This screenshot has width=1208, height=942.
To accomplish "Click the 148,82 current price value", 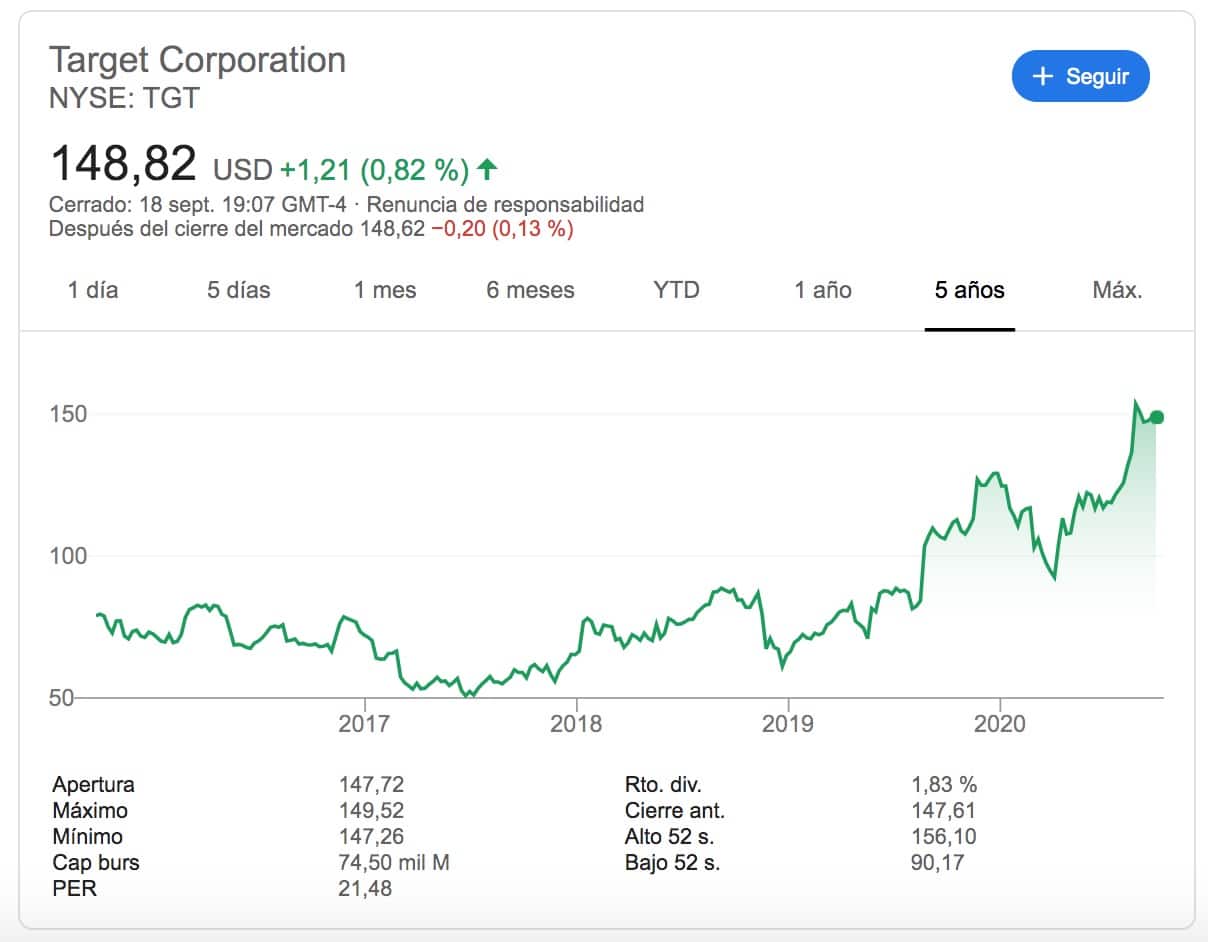I will click(x=123, y=164).
